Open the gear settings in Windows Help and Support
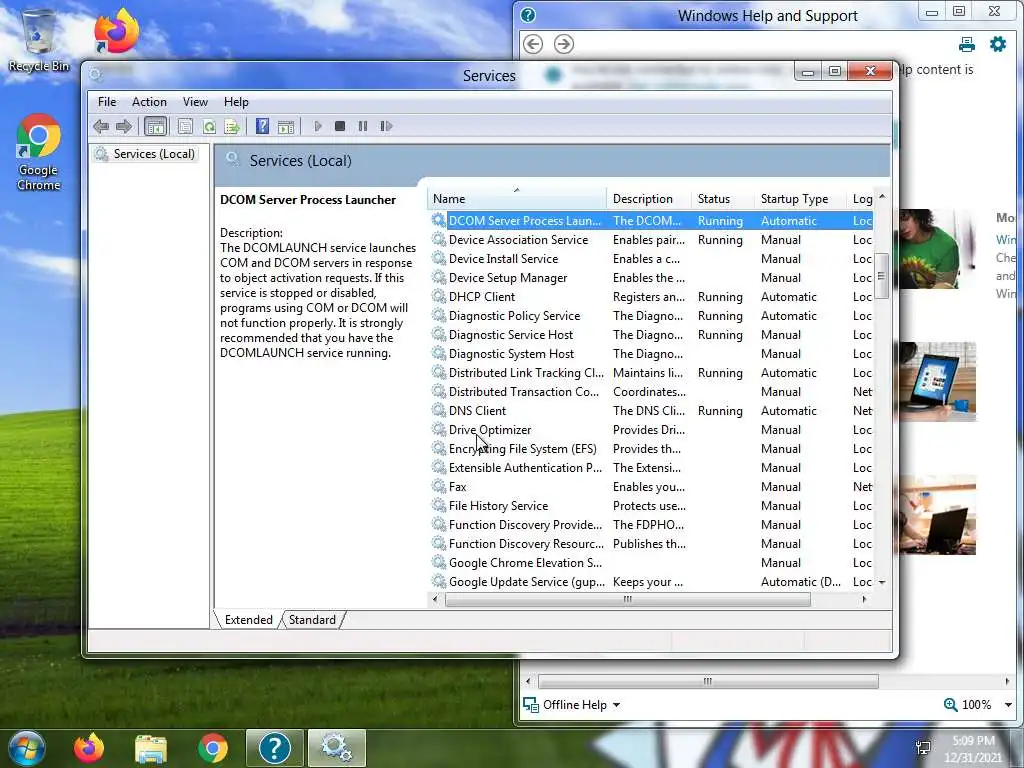The width and height of the screenshot is (1024, 768). click(x=998, y=44)
